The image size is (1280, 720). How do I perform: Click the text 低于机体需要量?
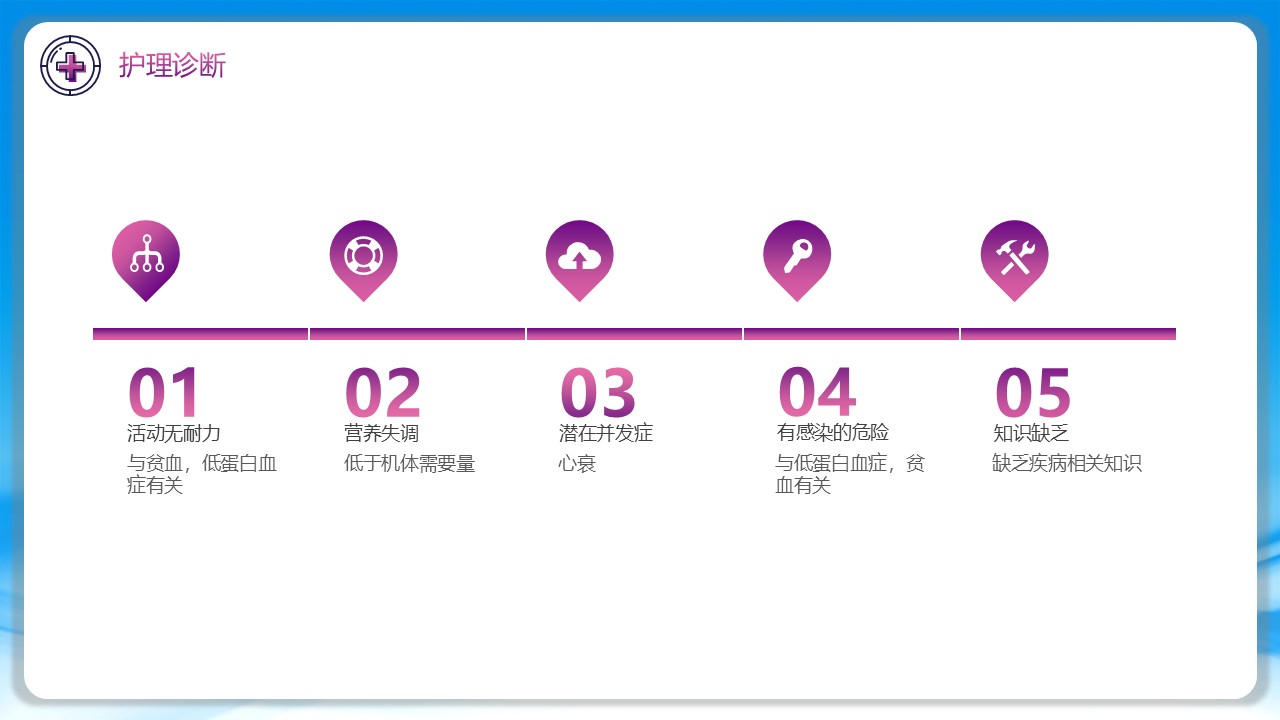tap(409, 464)
